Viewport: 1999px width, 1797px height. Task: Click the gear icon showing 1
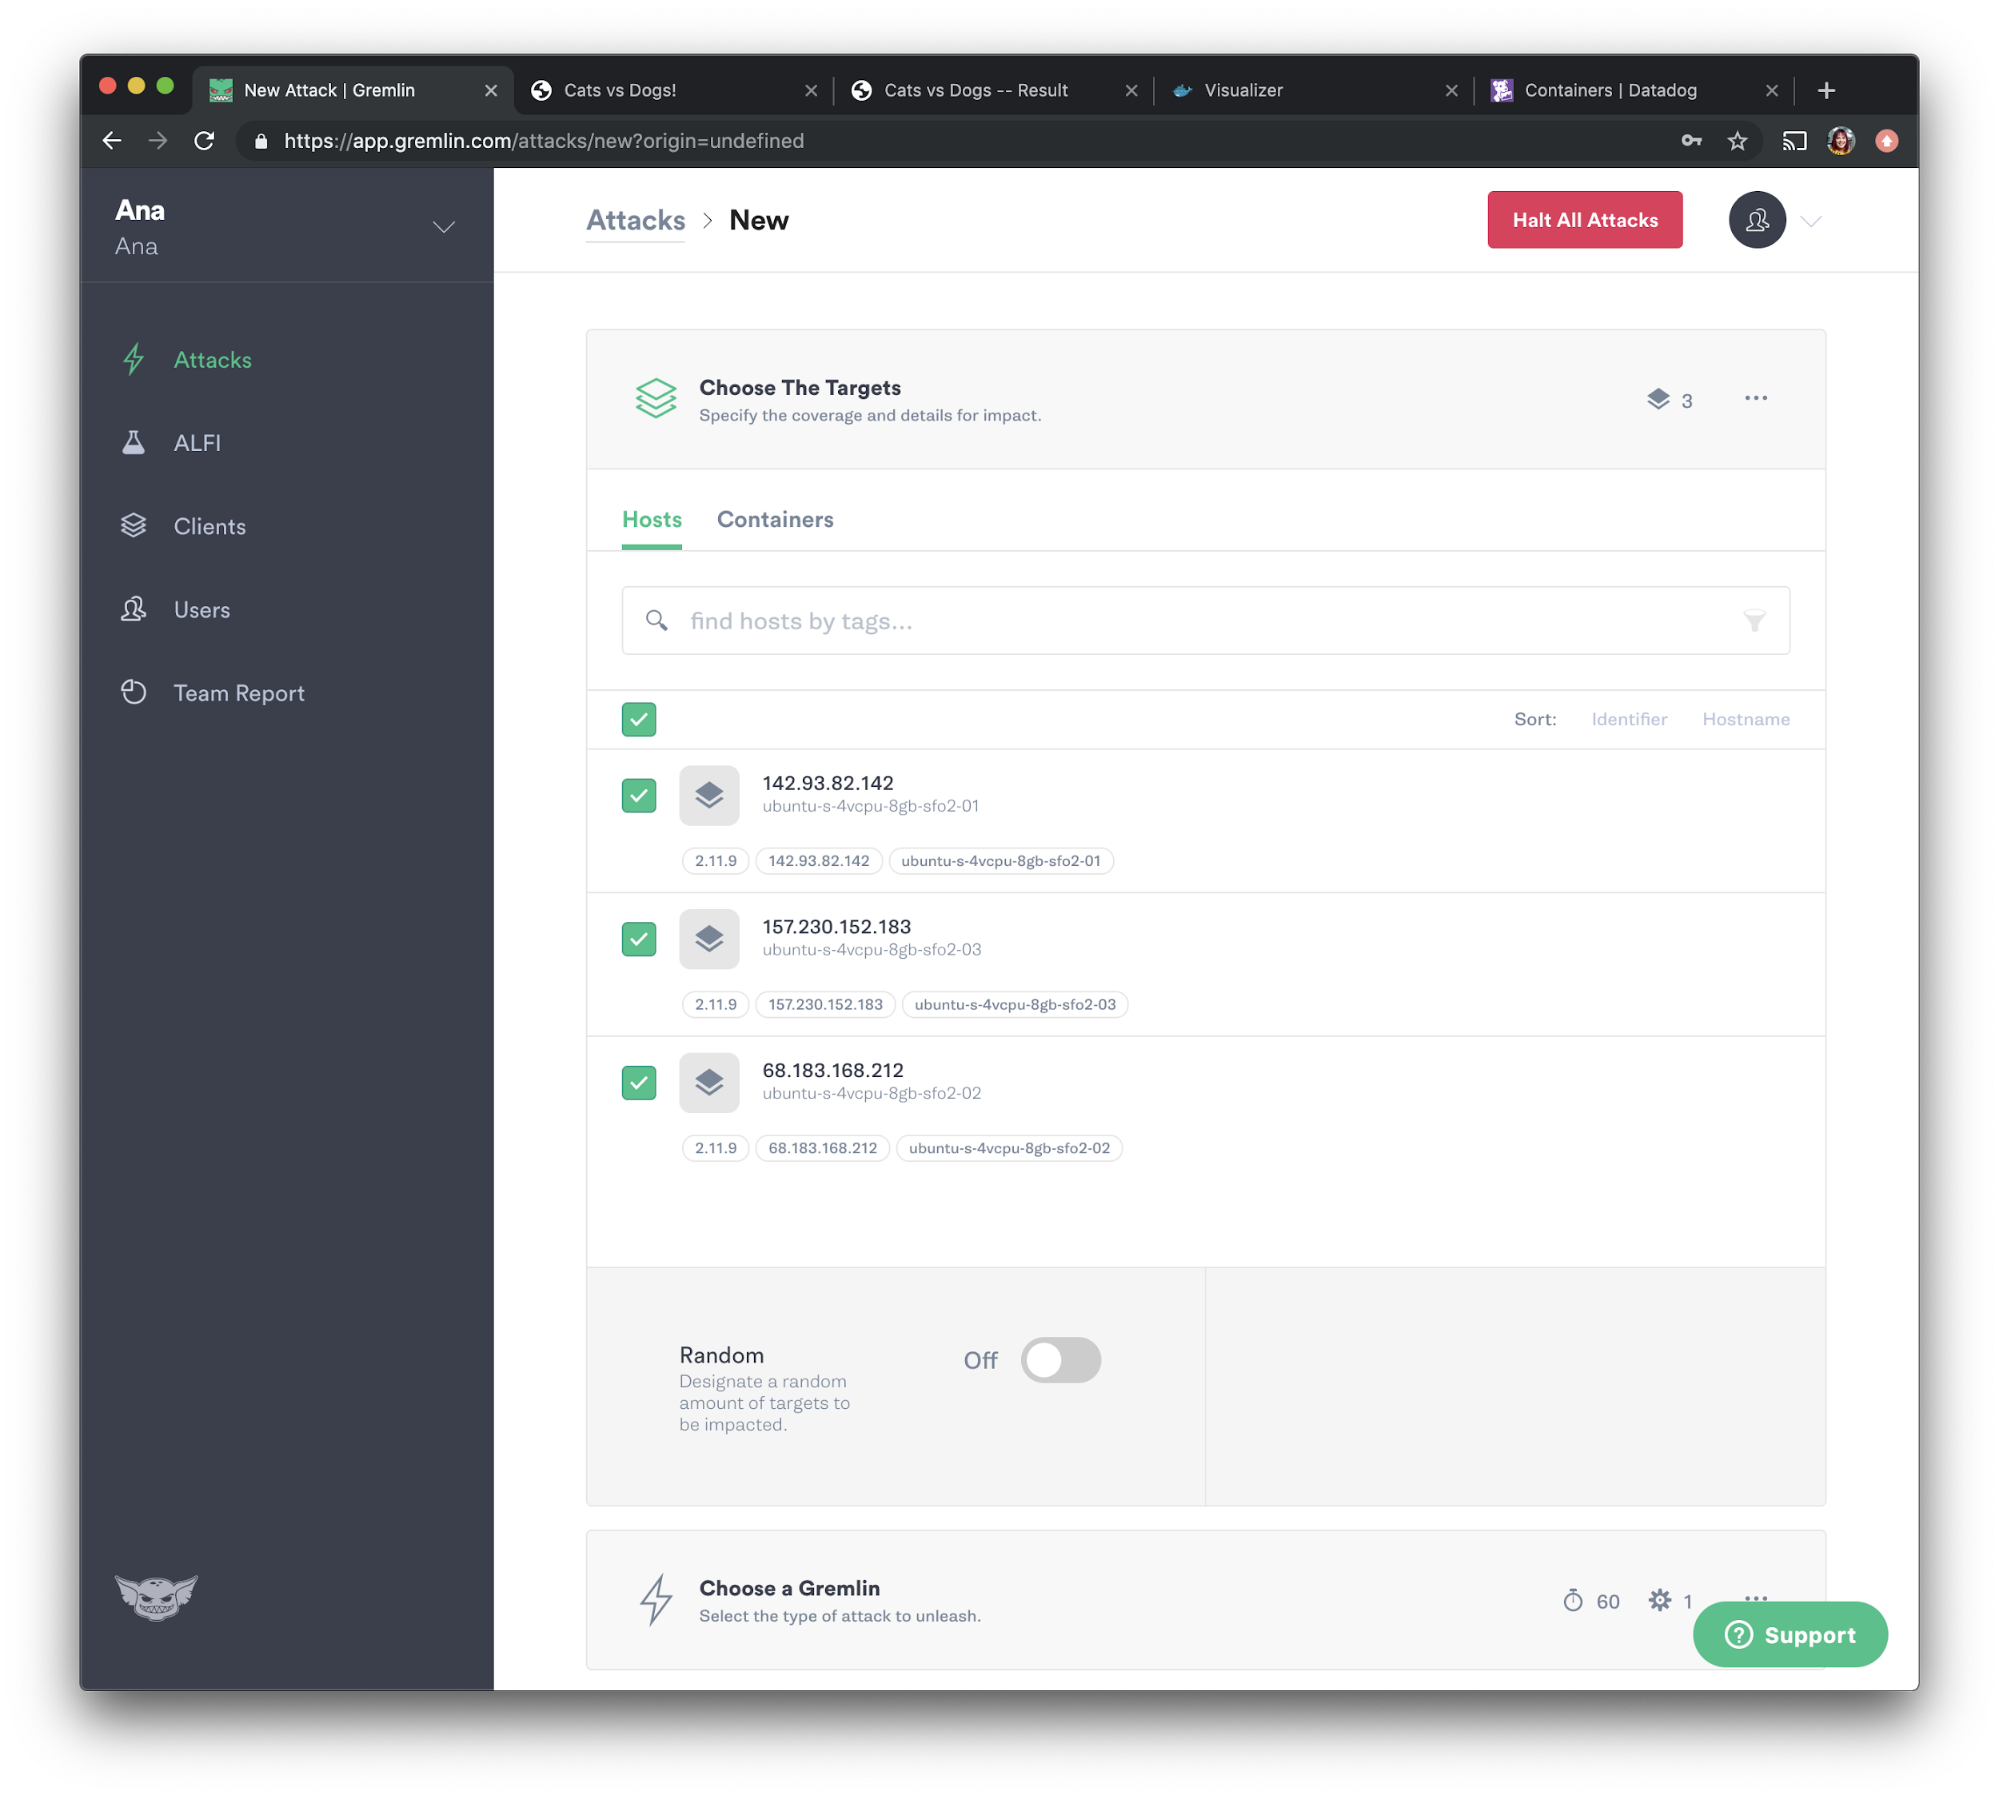[1659, 1600]
